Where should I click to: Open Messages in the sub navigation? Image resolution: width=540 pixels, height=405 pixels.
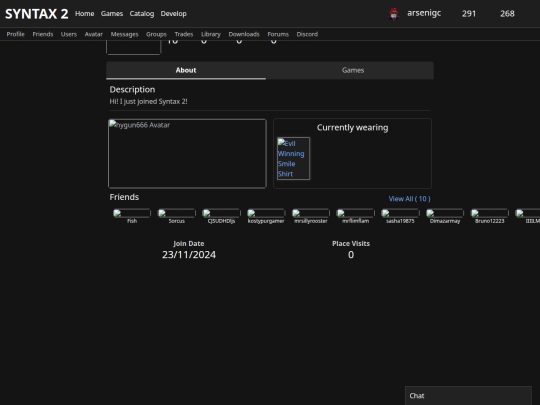(x=124, y=34)
